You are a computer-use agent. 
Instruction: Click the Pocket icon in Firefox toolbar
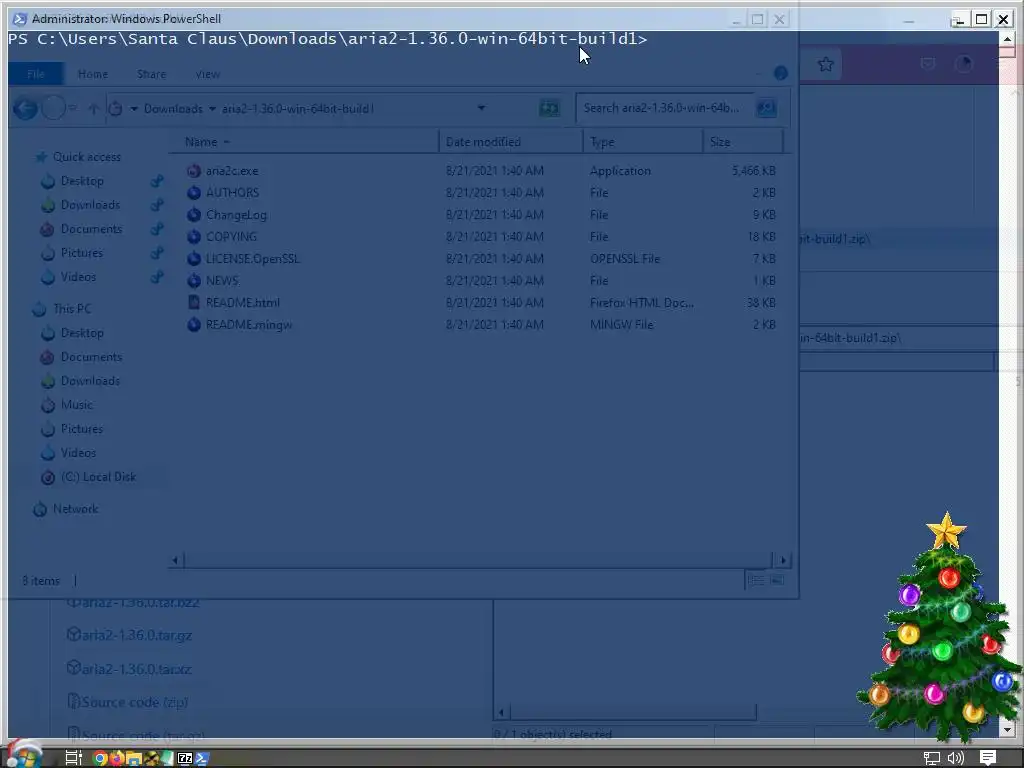coord(927,64)
